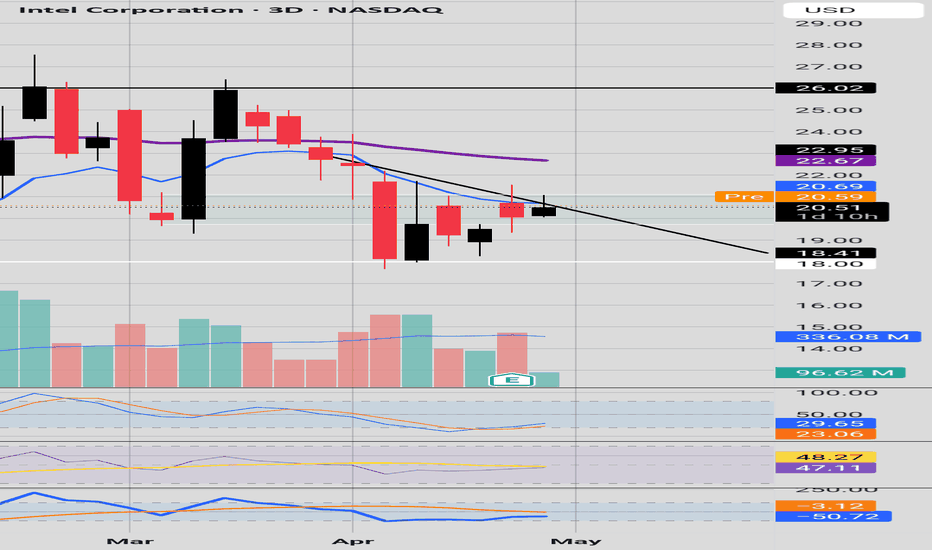Click the Mar label on time axis
The width and height of the screenshot is (932, 550).
point(130,541)
